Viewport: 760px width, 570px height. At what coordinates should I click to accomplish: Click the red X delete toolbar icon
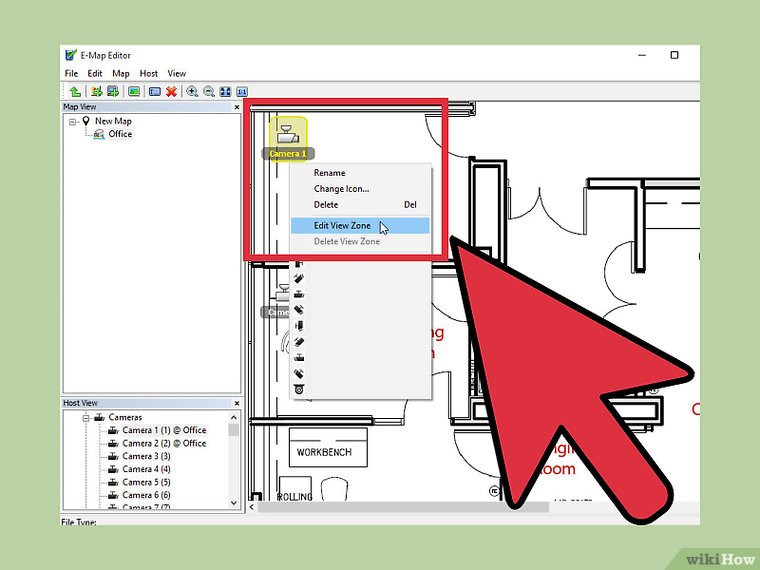click(171, 91)
